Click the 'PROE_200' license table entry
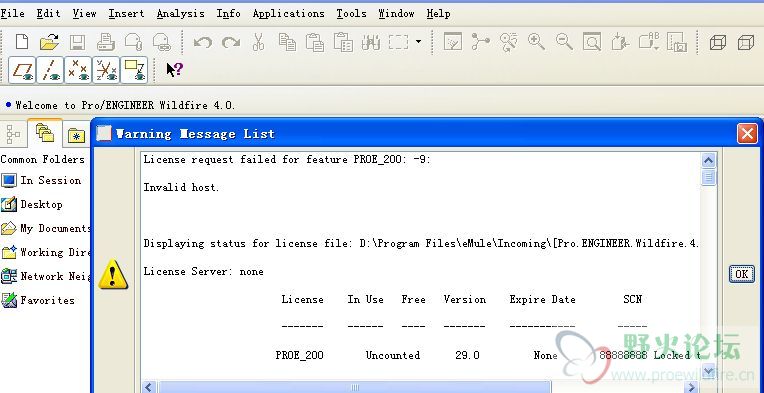The height and width of the screenshot is (393, 764). (300, 356)
